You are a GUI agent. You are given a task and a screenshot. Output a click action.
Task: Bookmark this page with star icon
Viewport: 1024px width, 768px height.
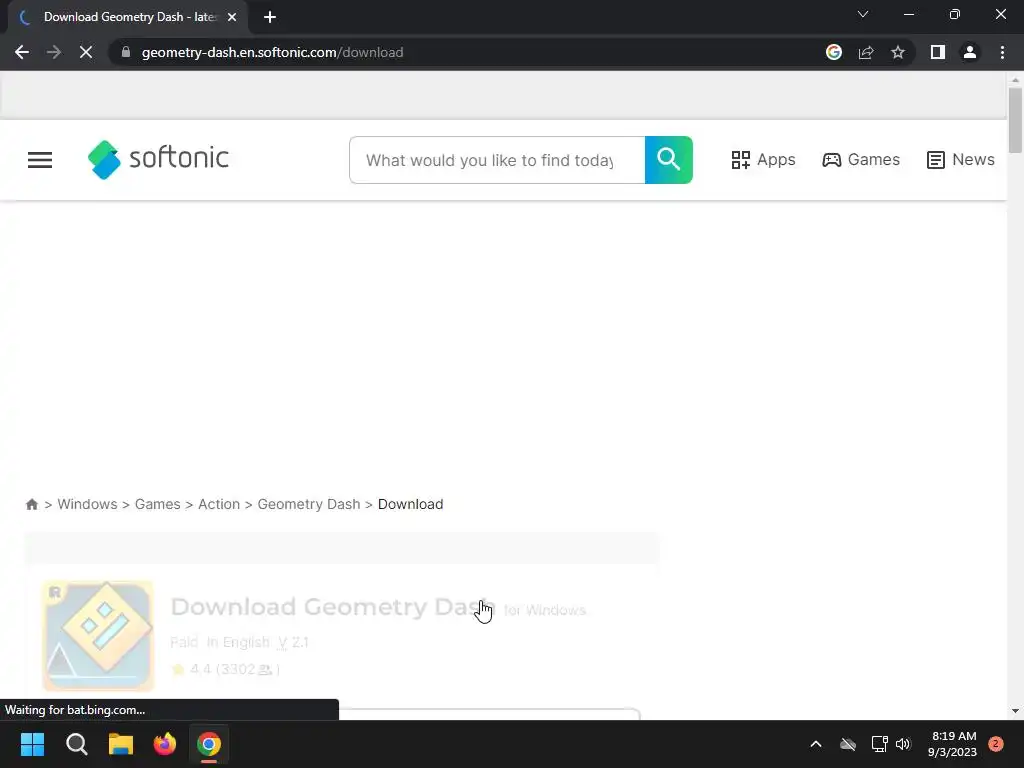click(x=898, y=52)
